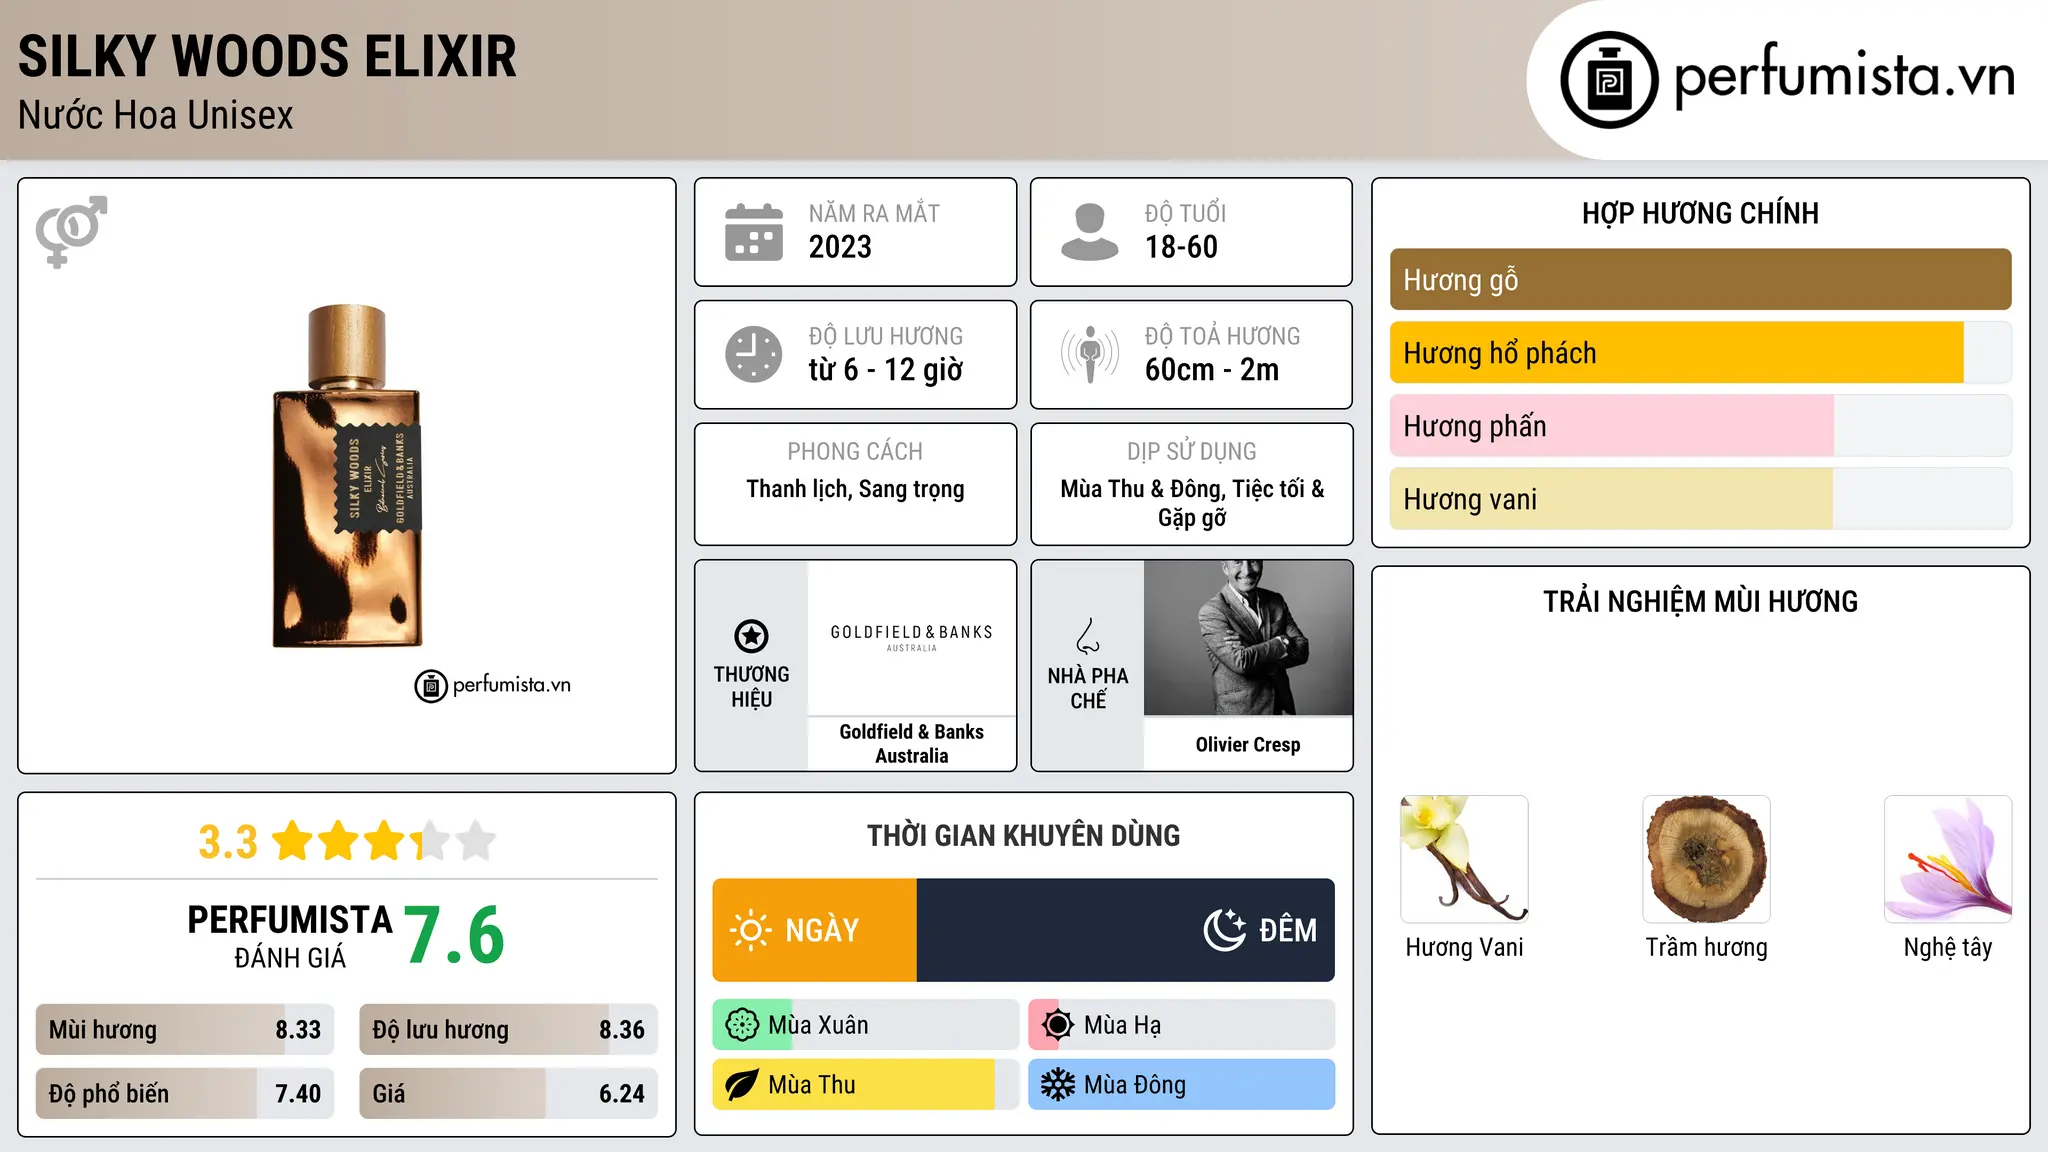Click the Hương phấn powdery accord bar
Screen dimensions: 2048x1152
pyautogui.click(x=1701, y=426)
